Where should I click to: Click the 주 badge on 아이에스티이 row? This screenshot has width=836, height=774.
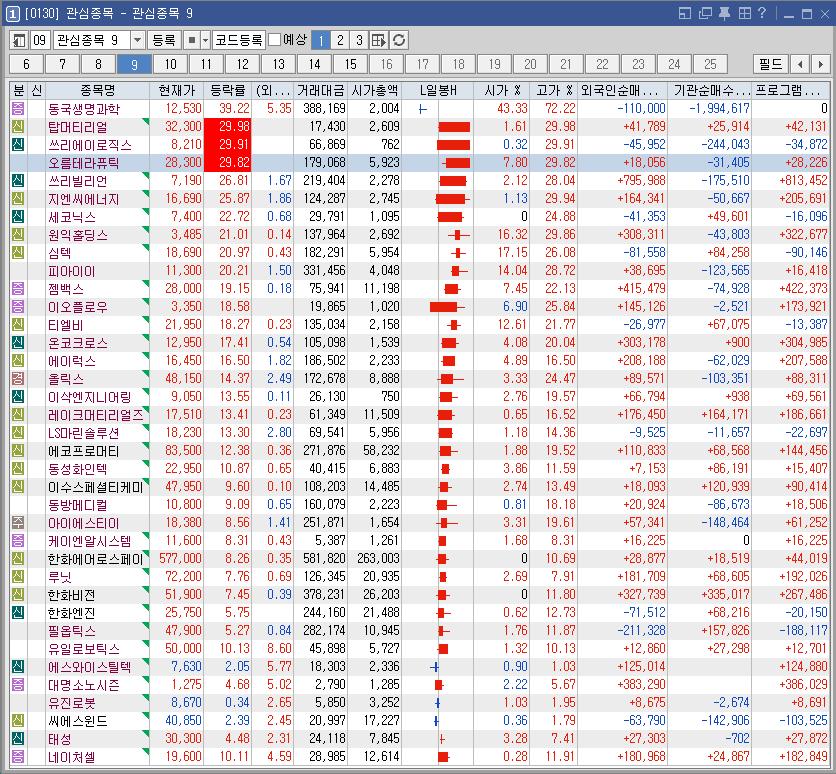pos(18,522)
